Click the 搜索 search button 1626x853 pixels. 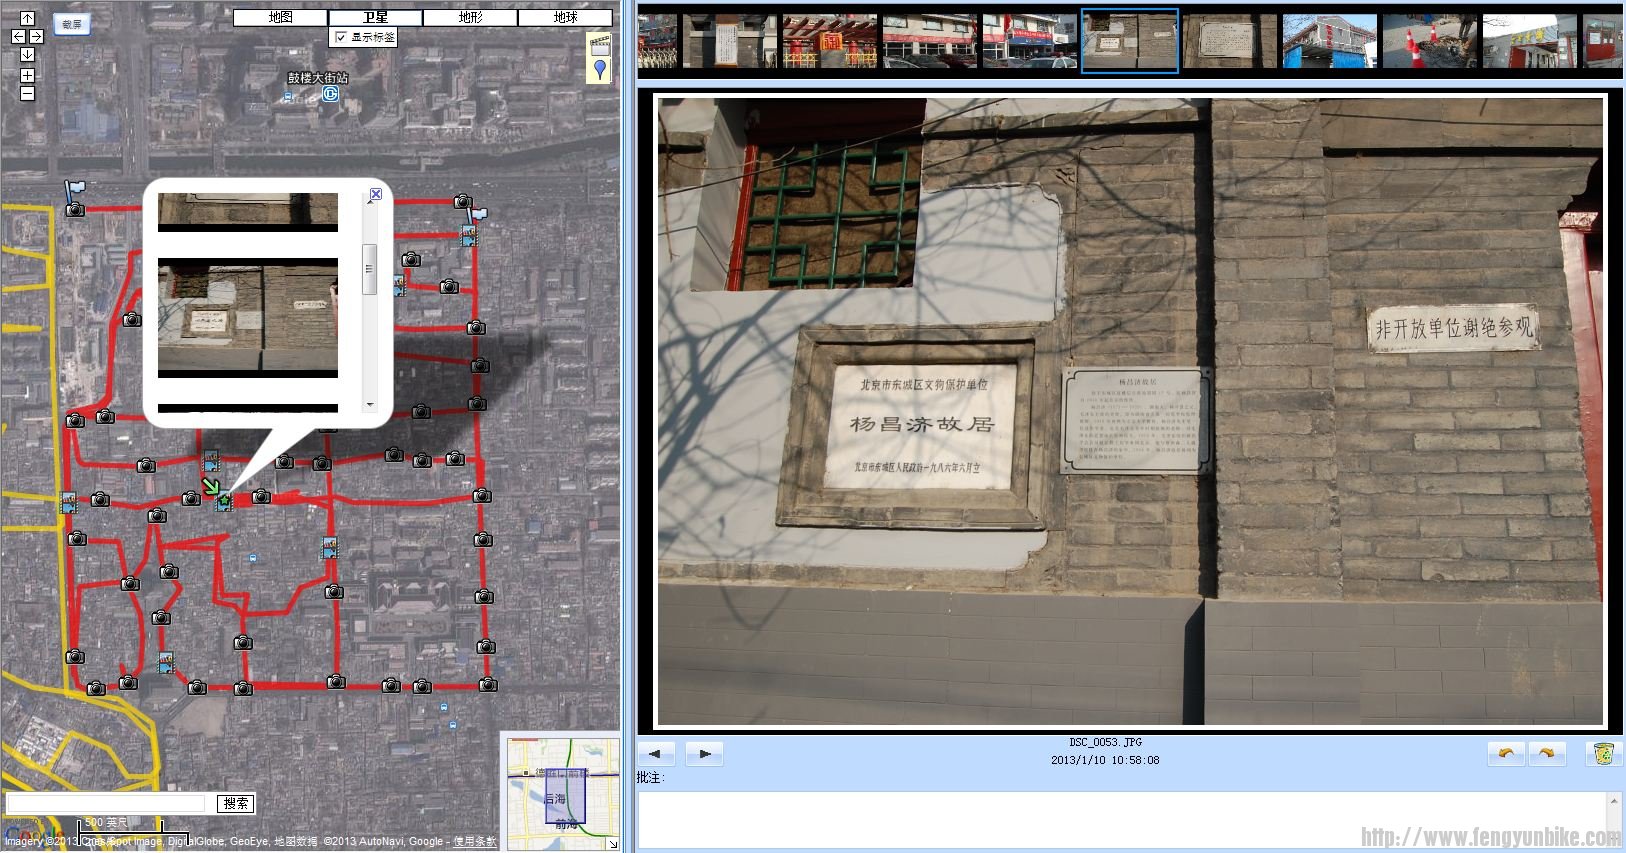click(x=236, y=803)
